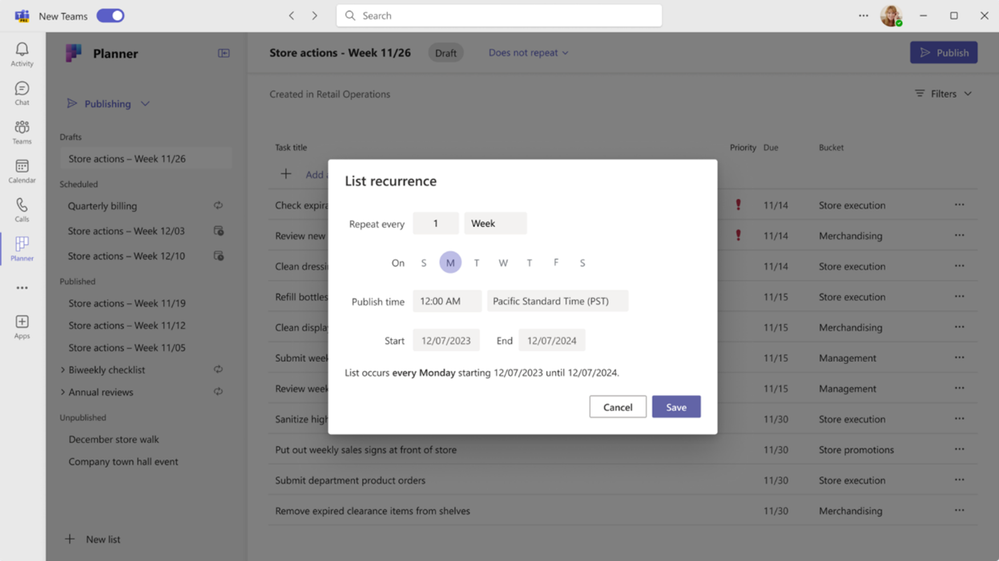This screenshot has height=561, width=999.
Task: Click the Planner logo icon
Action: point(74,53)
